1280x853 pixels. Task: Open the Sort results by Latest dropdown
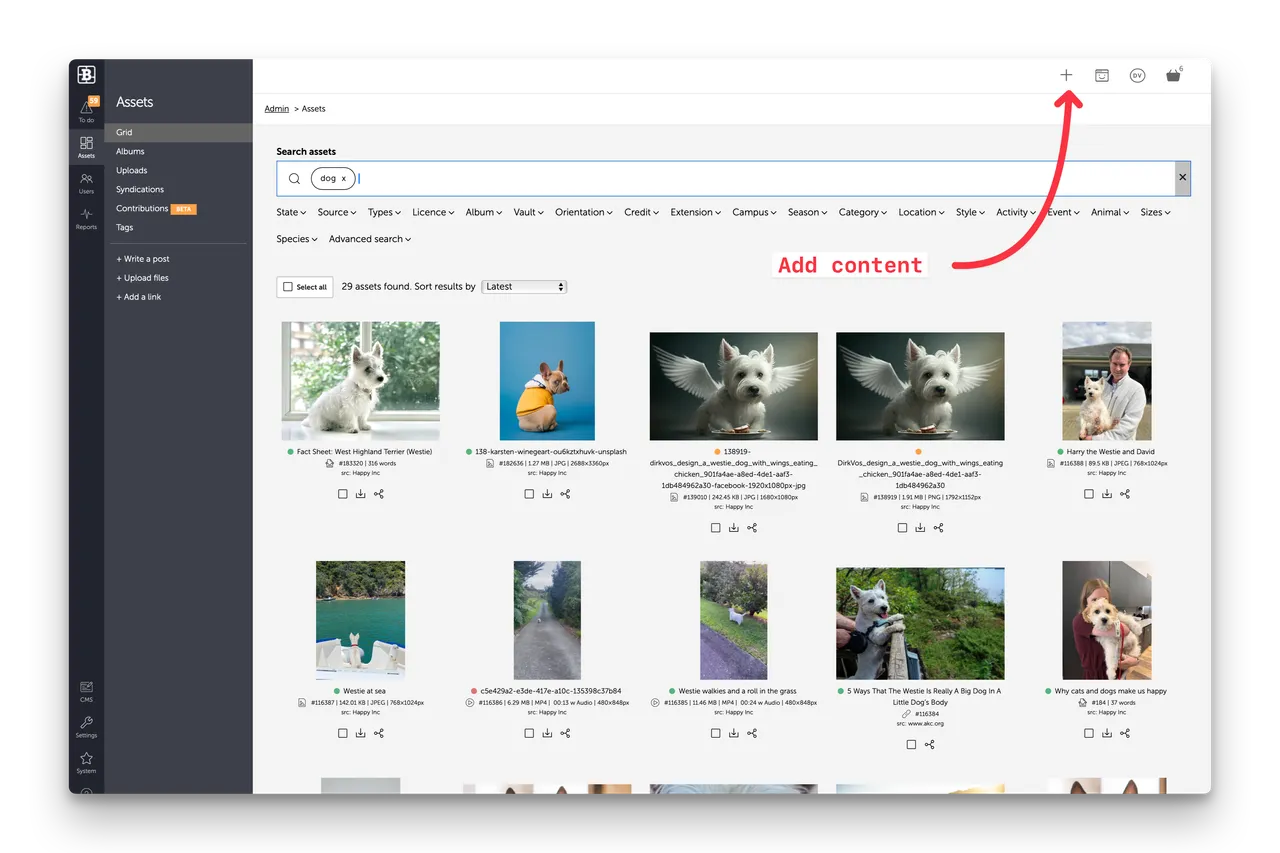(x=524, y=287)
